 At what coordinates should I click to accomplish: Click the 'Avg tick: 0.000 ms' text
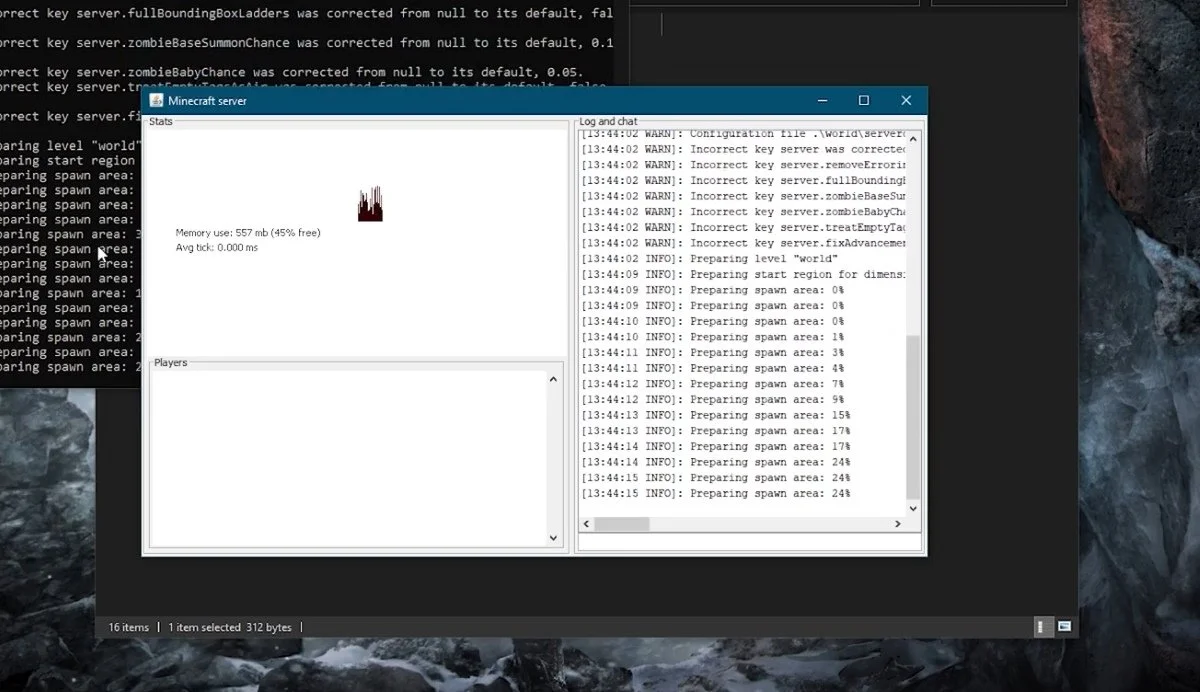tap(217, 247)
